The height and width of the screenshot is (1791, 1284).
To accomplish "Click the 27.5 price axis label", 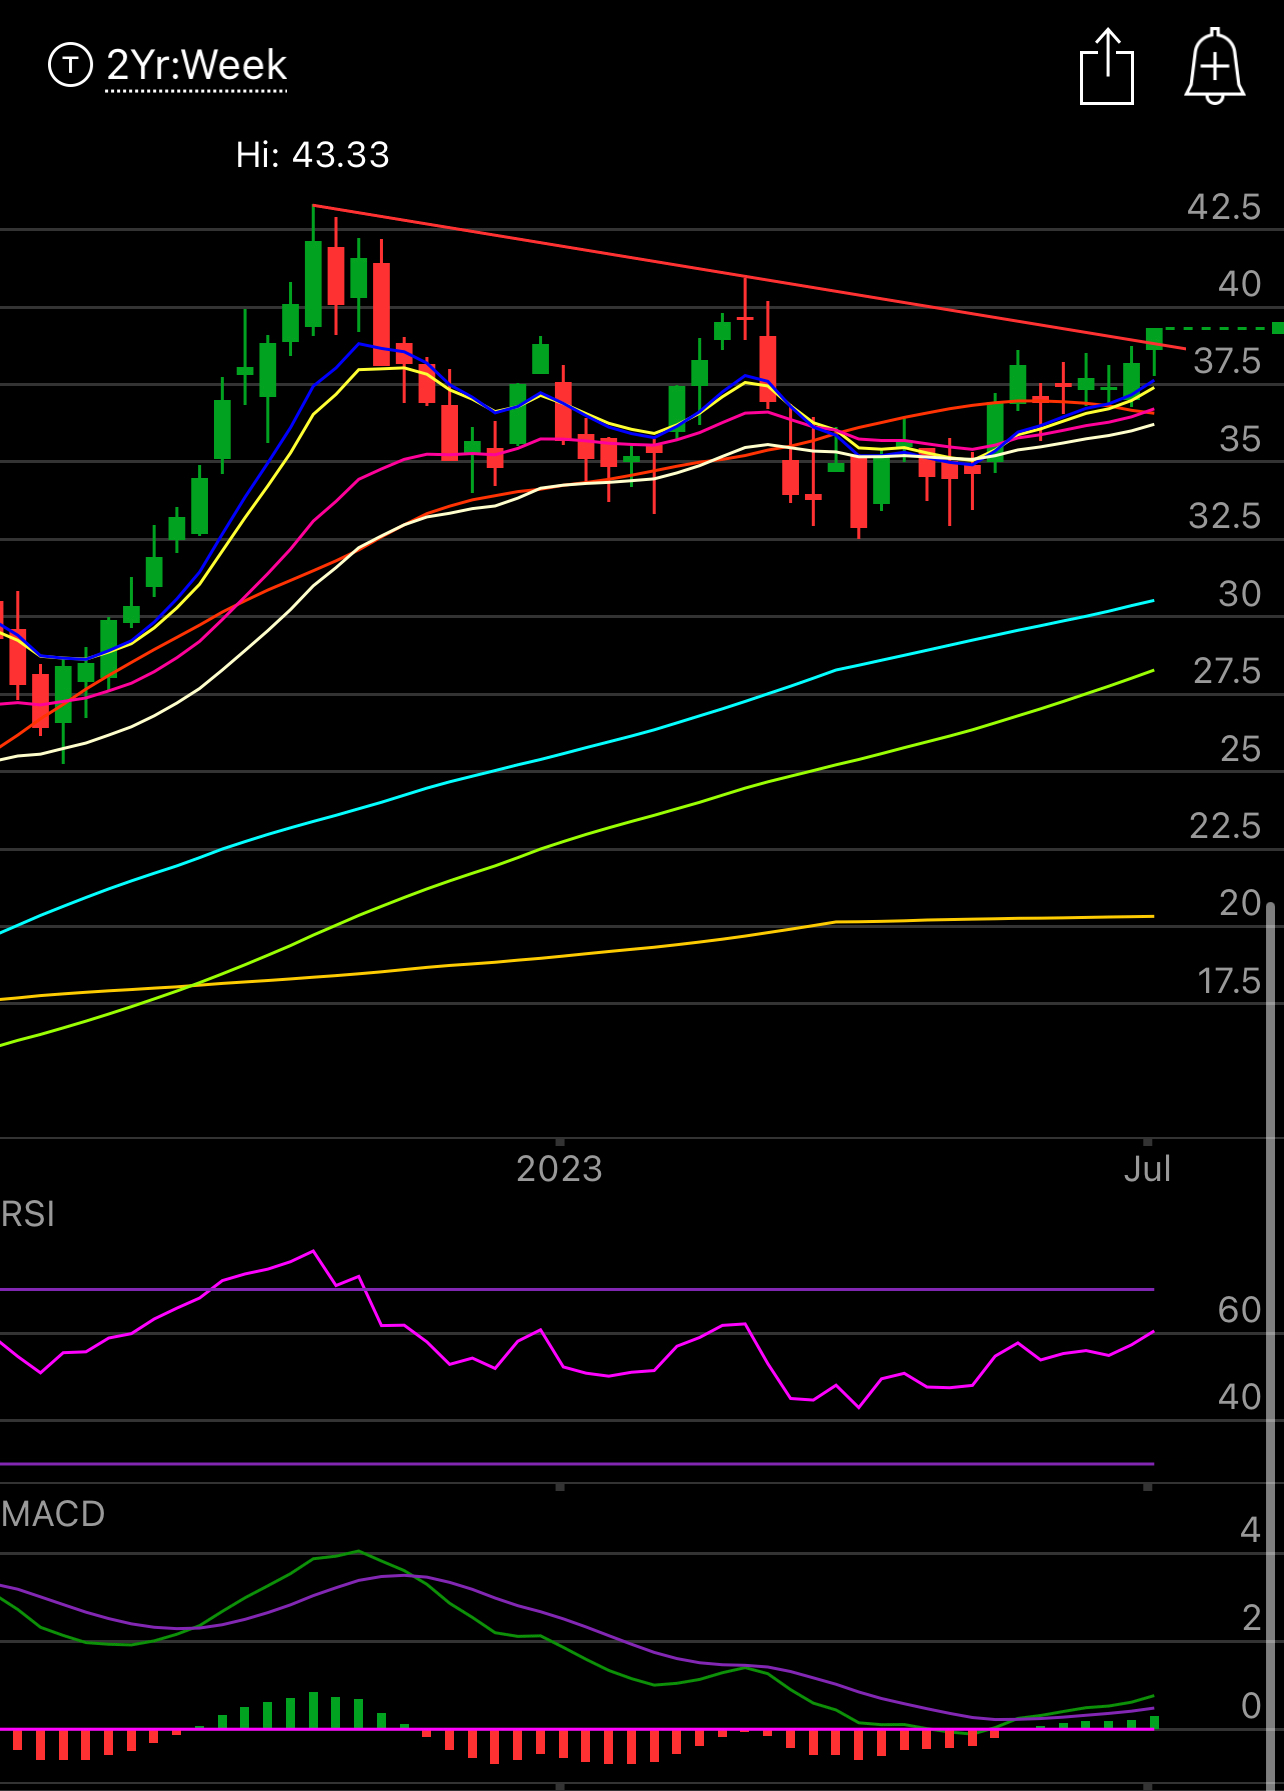I will point(1227,671).
